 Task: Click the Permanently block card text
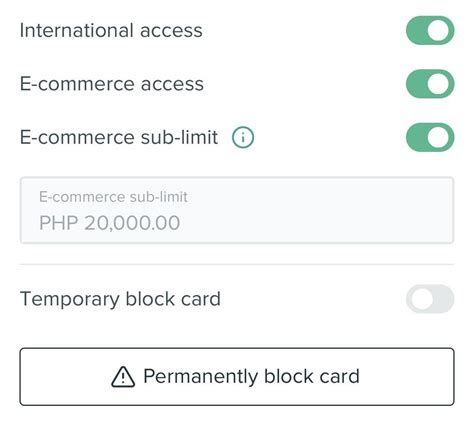pyautogui.click(x=251, y=377)
